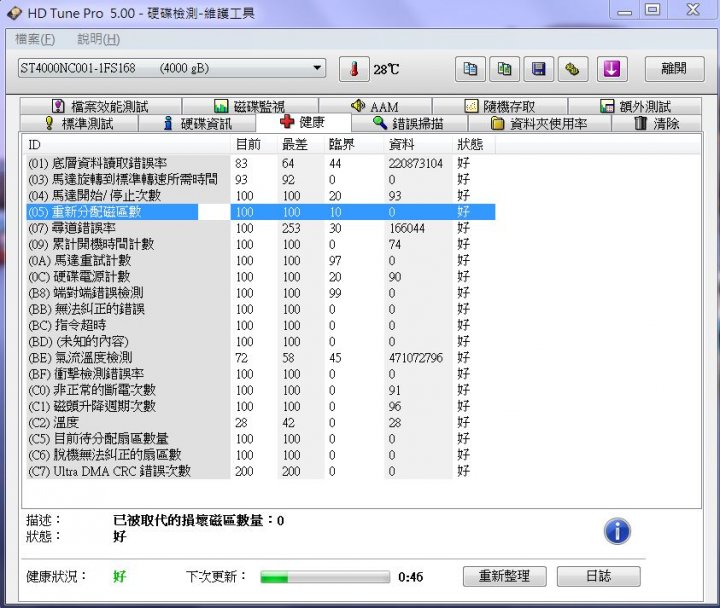Click the thermometer temperature icon
Screen dimensions: 720x608
[x=354, y=69]
